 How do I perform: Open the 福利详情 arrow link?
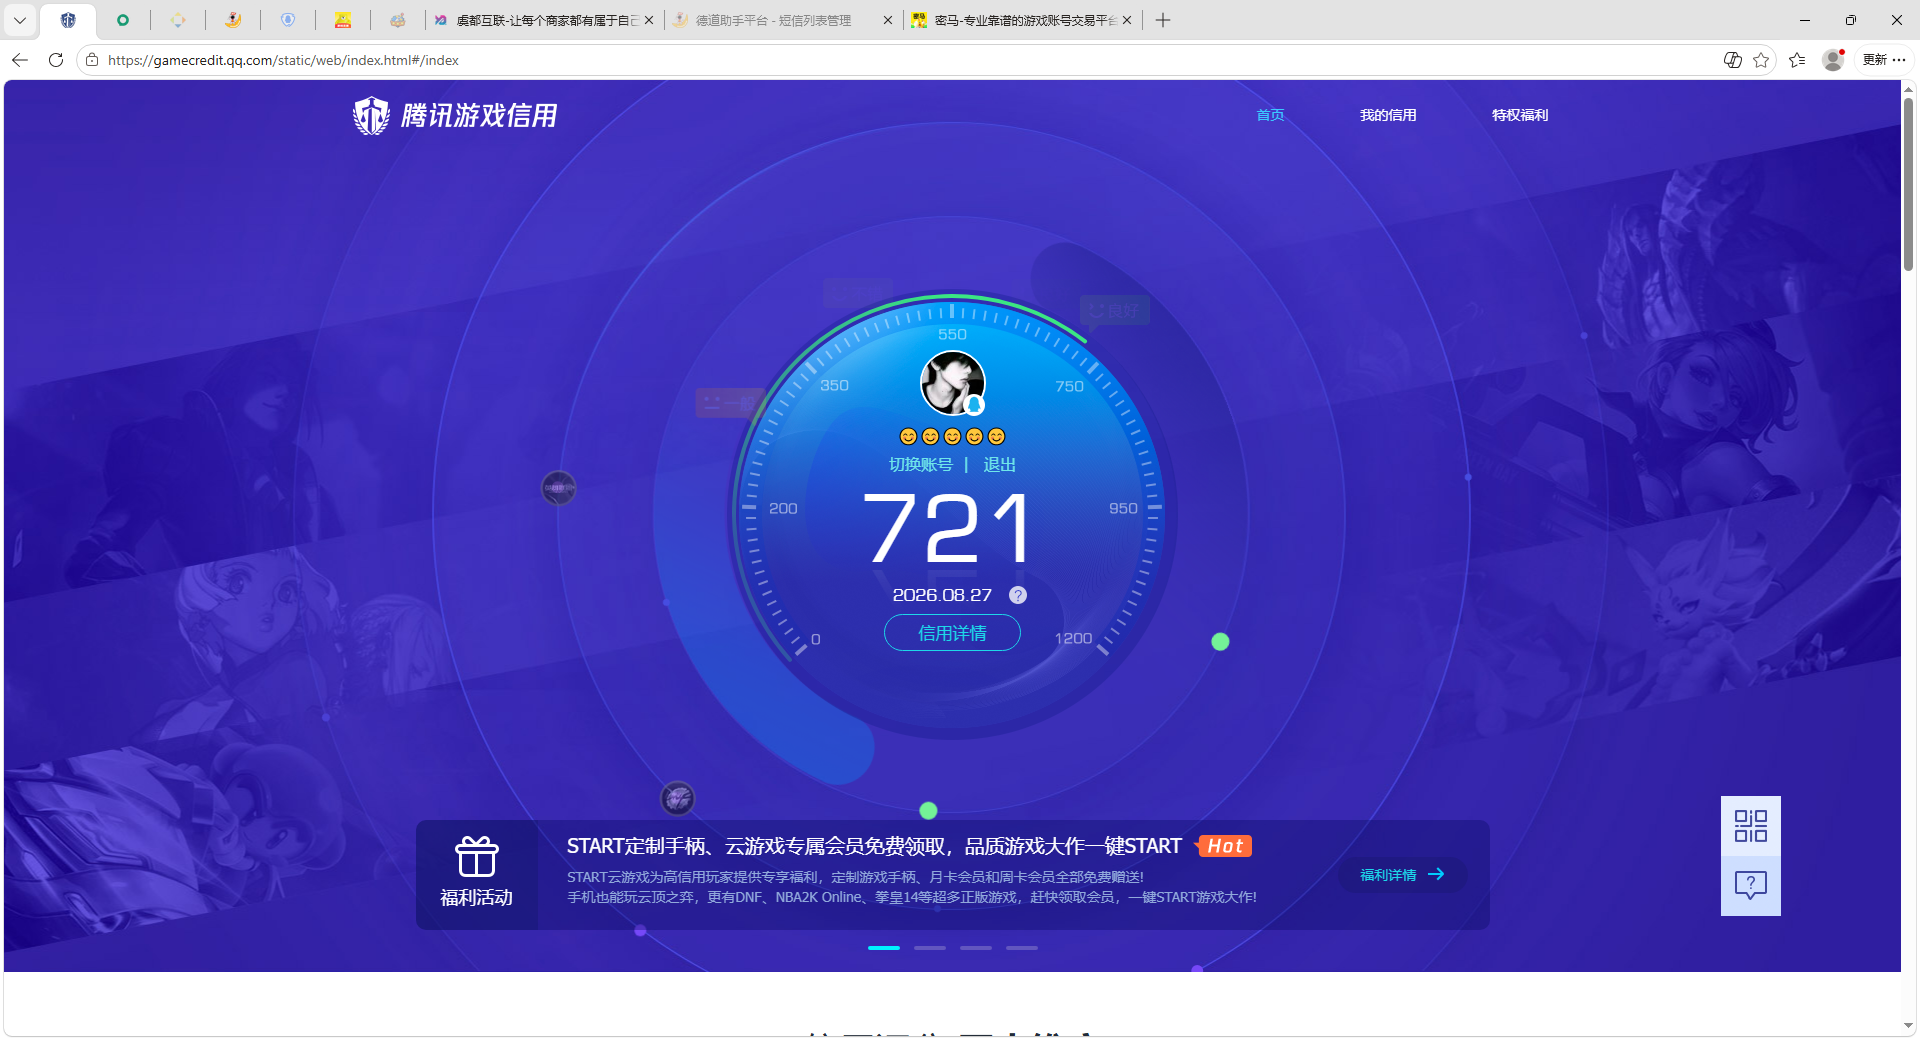(x=1402, y=875)
